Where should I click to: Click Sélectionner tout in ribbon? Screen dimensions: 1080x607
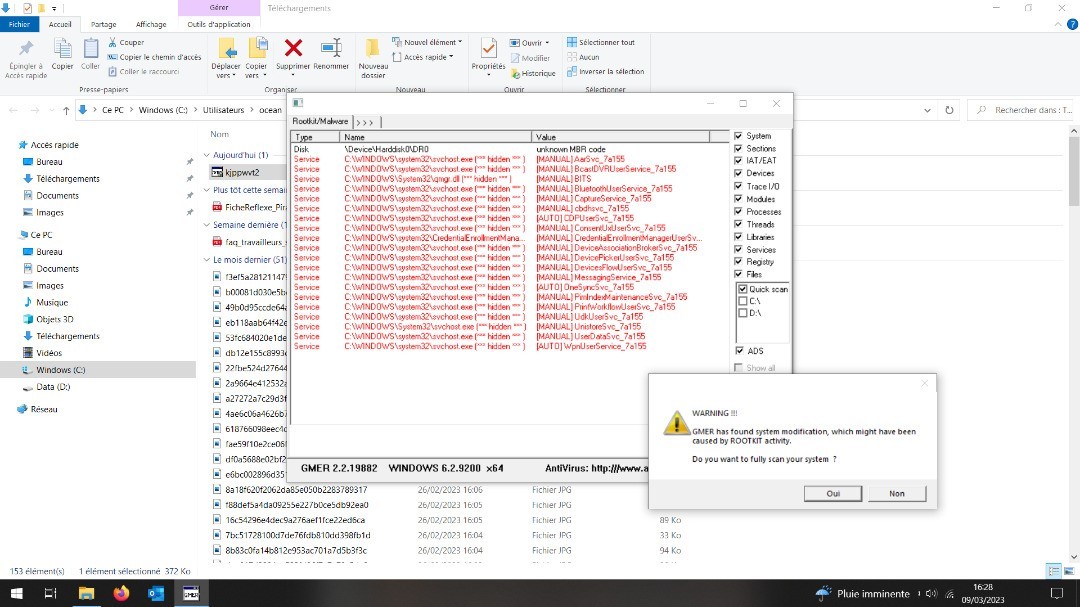[x=601, y=42]
